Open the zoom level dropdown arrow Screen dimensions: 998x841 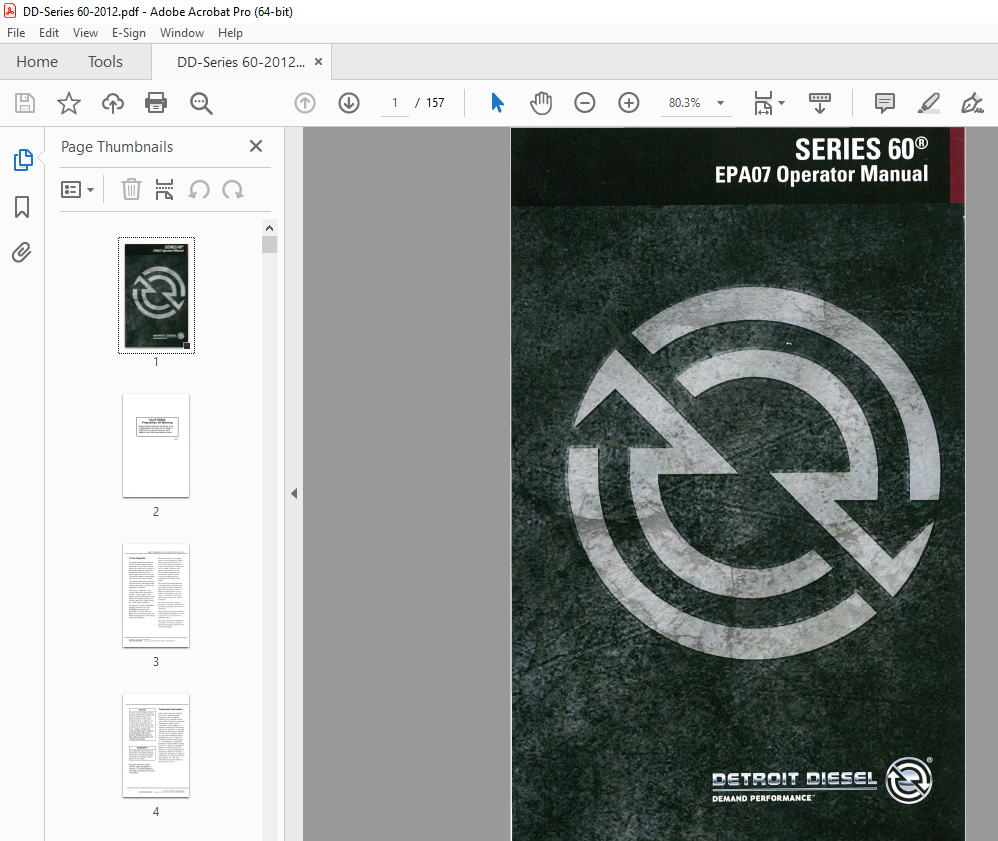[x=720, y=103]
